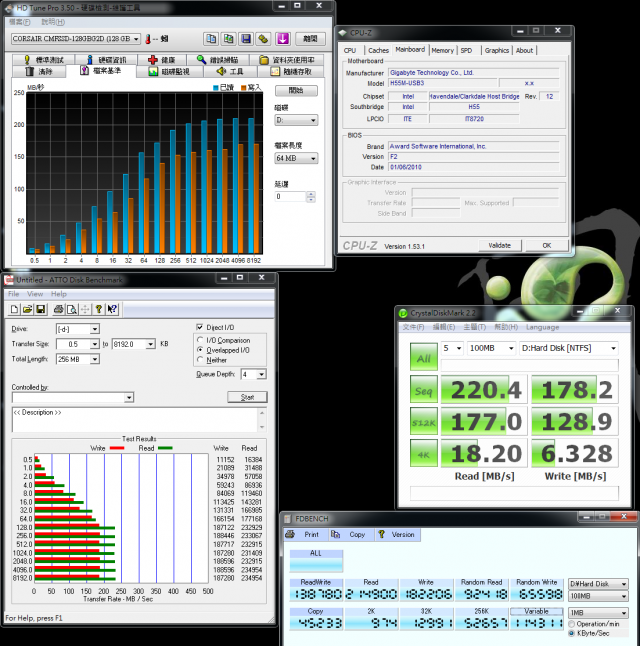This screenshot has width=640, height=647.
Task: Open HD Tune tab with magnifier icon
Action: click(x=217, y=60)
